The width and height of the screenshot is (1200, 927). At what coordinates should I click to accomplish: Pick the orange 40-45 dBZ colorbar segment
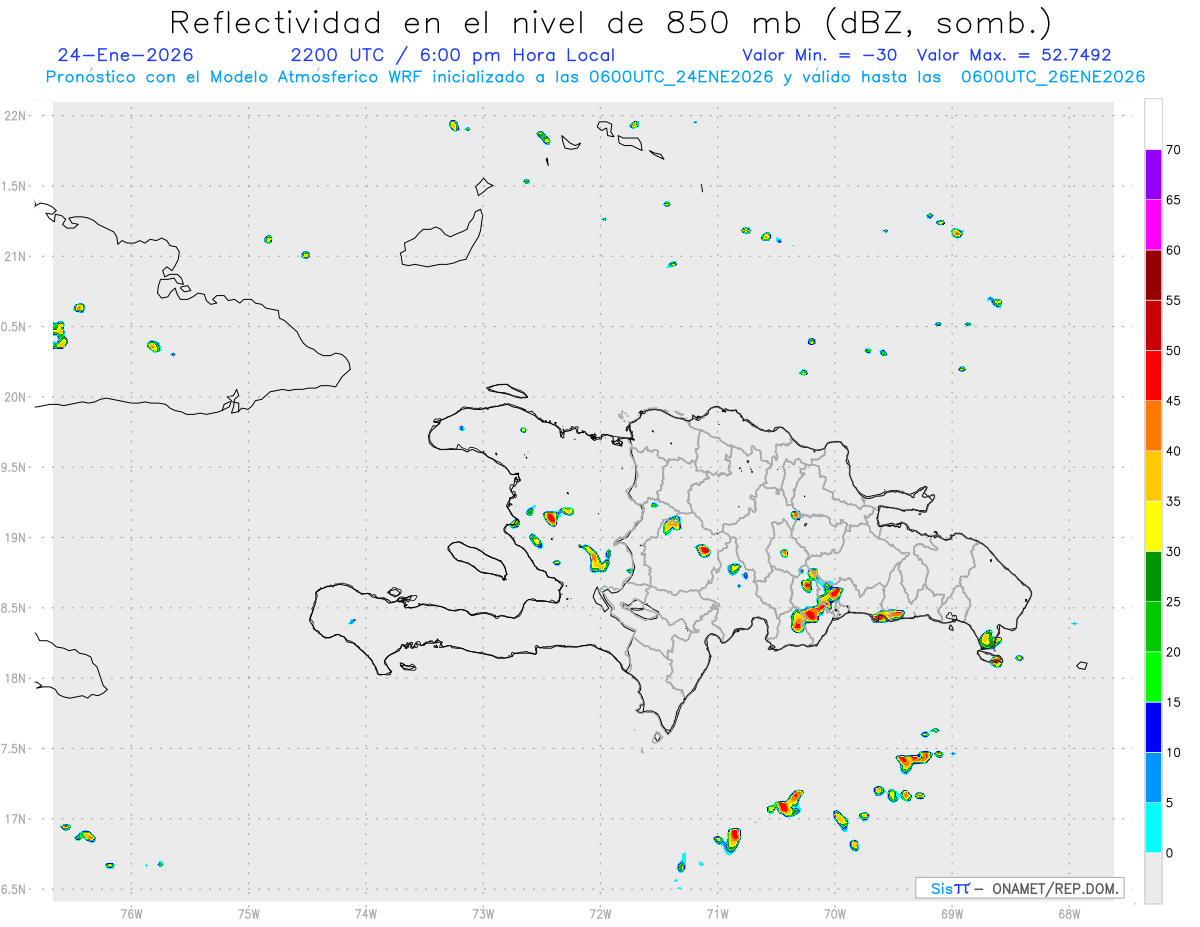(1153, 426)
